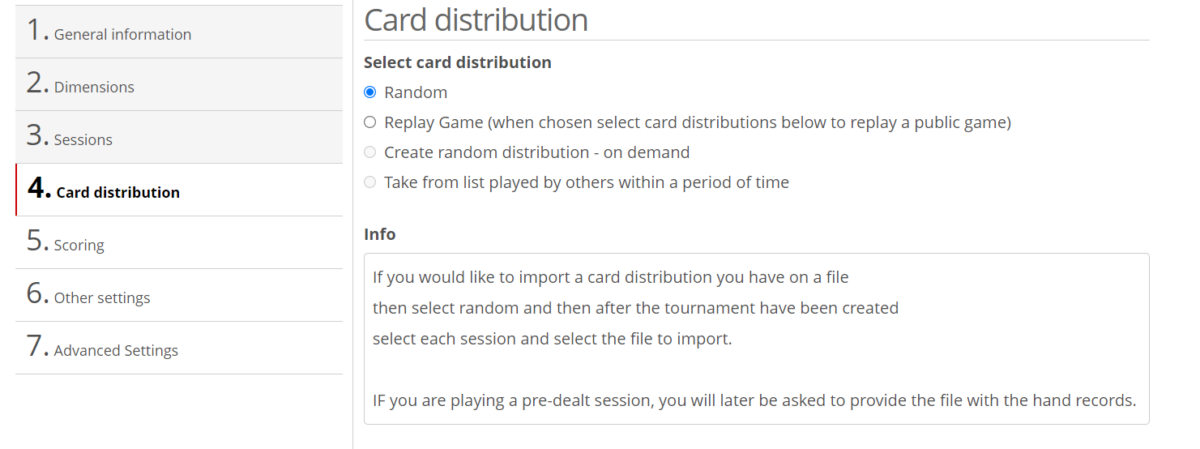Click the large numeral 6 in sidebar

[37, 295]
